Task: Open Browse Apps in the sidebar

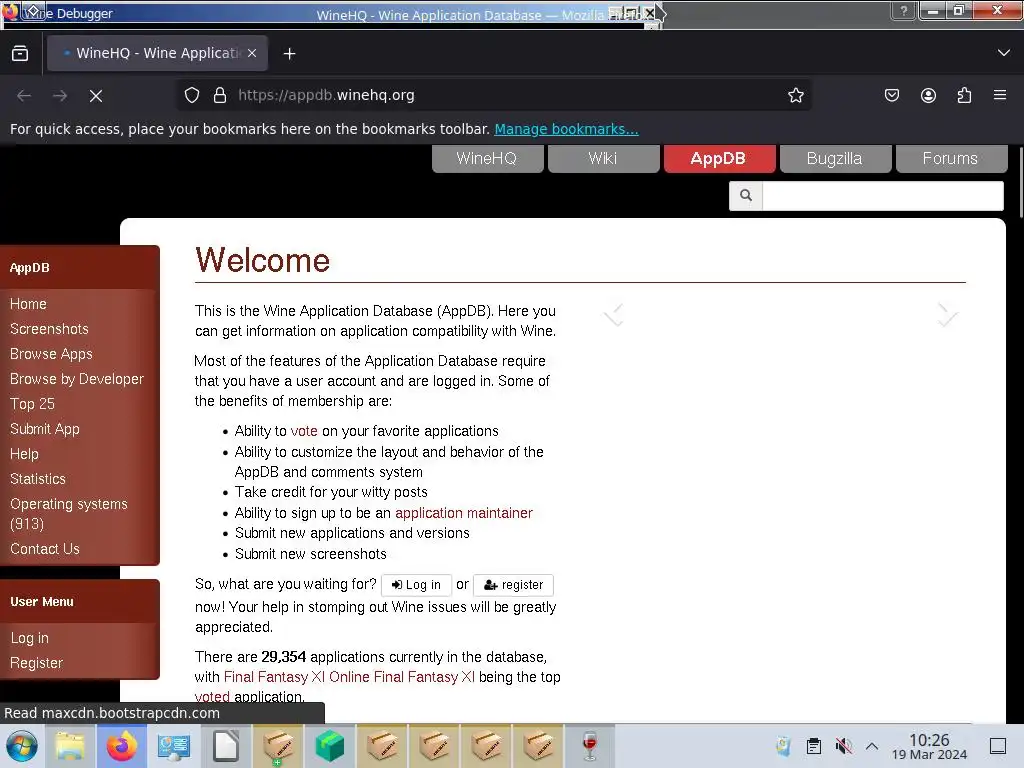Action: 51,354
